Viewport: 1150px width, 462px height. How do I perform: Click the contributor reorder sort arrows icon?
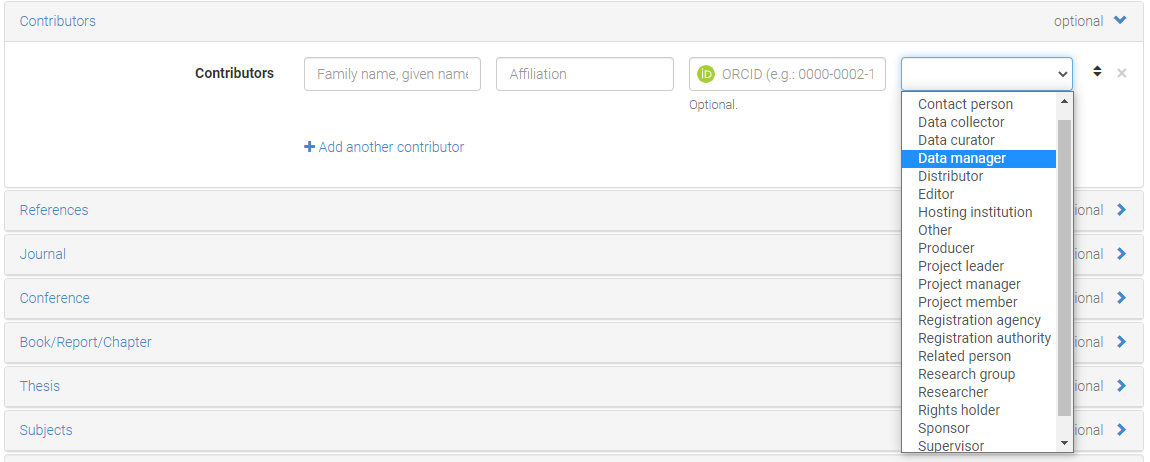click(x=1097, y=72)
